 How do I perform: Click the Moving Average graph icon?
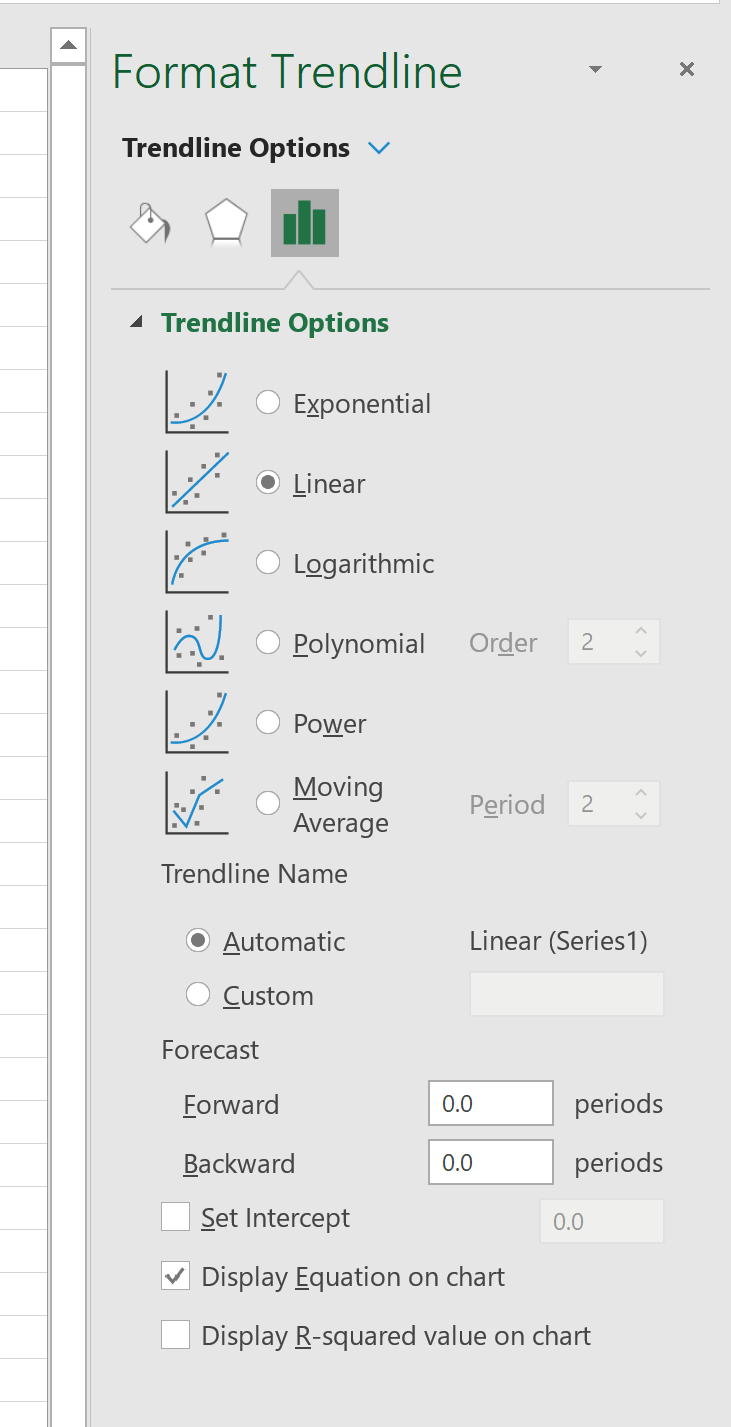click(197, 803)
